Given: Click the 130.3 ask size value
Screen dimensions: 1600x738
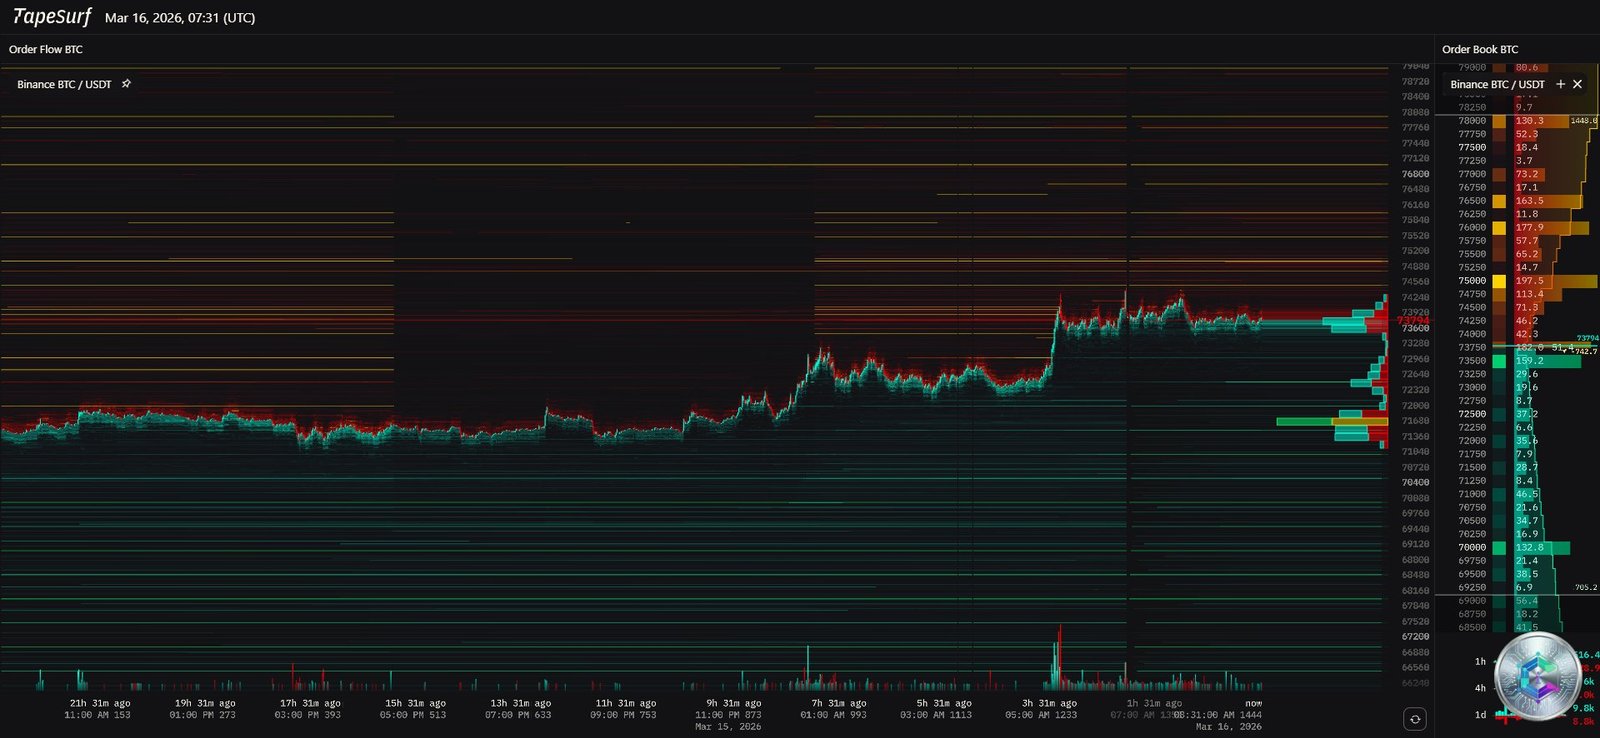Looking at the screenshot, I should (x=1529, y=120).
